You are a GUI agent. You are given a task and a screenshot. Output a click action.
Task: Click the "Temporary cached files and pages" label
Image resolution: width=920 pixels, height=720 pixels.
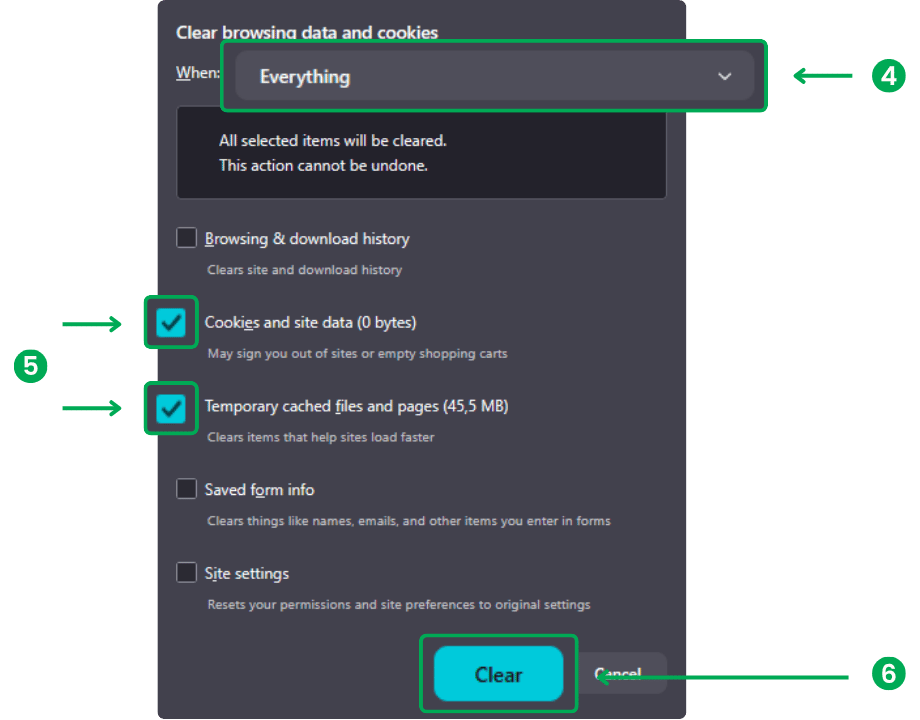pos(356,406)
